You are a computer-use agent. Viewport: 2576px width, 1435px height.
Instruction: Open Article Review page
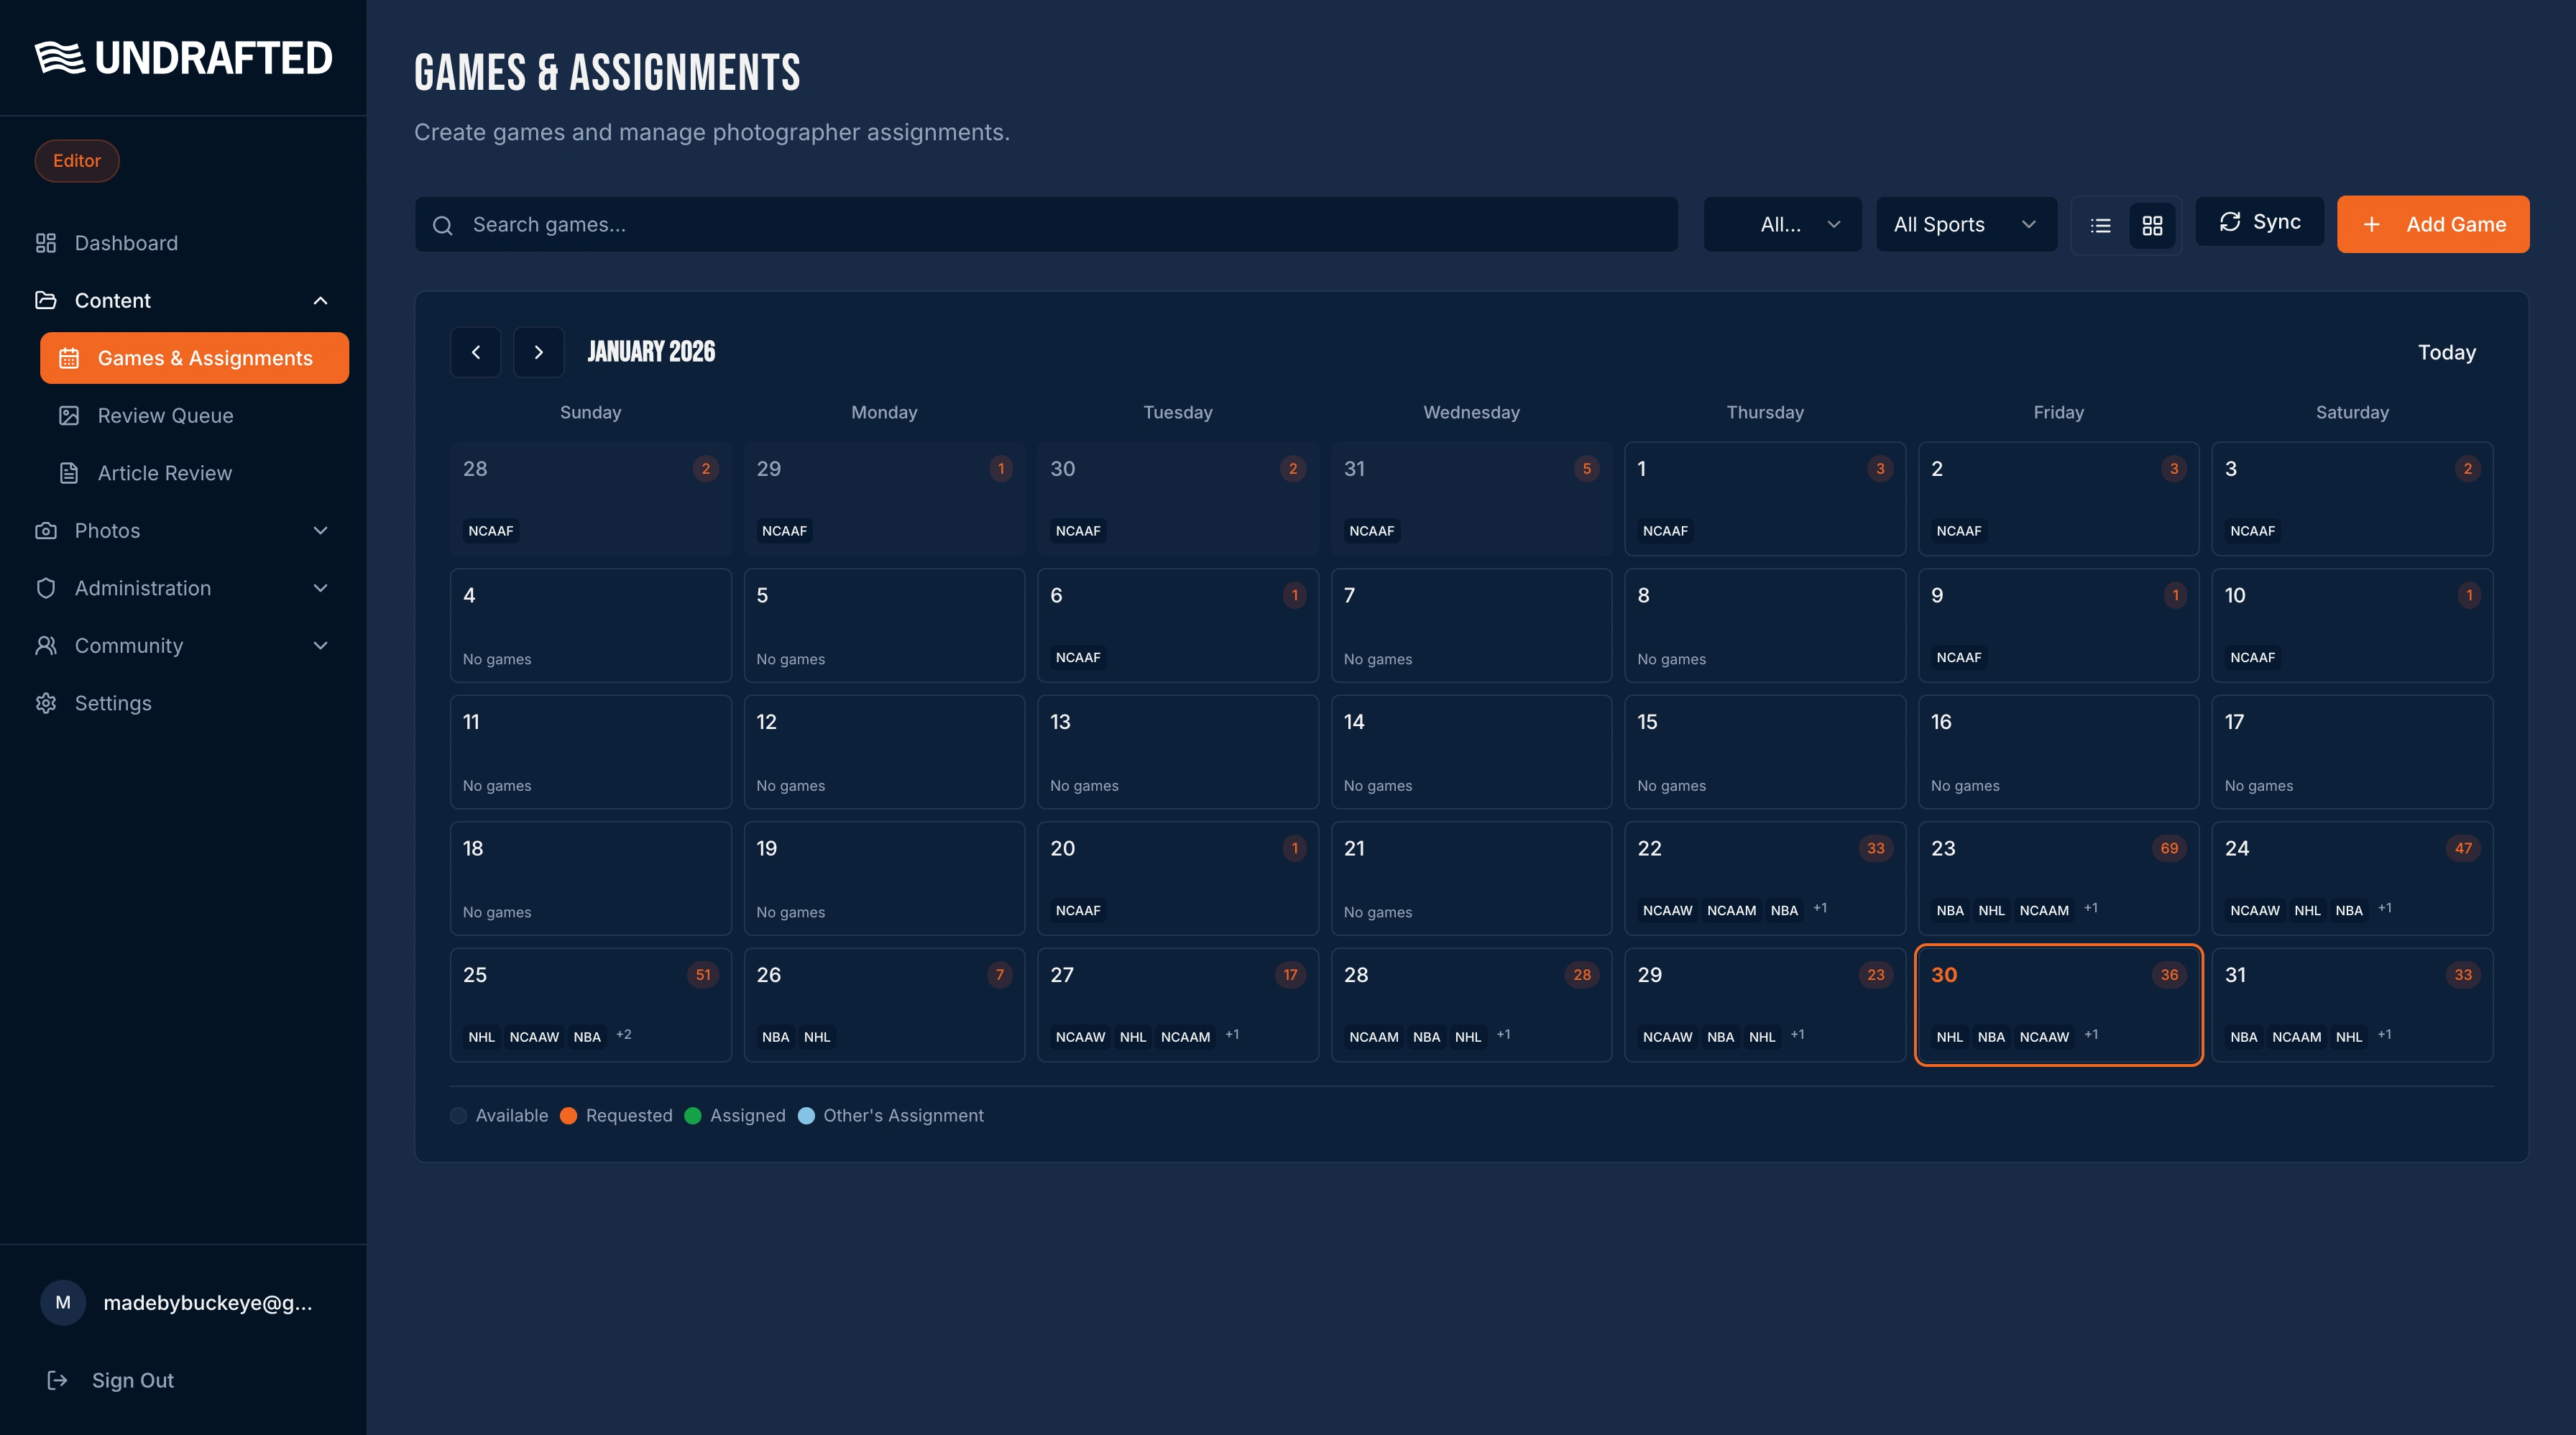(164, 473)
